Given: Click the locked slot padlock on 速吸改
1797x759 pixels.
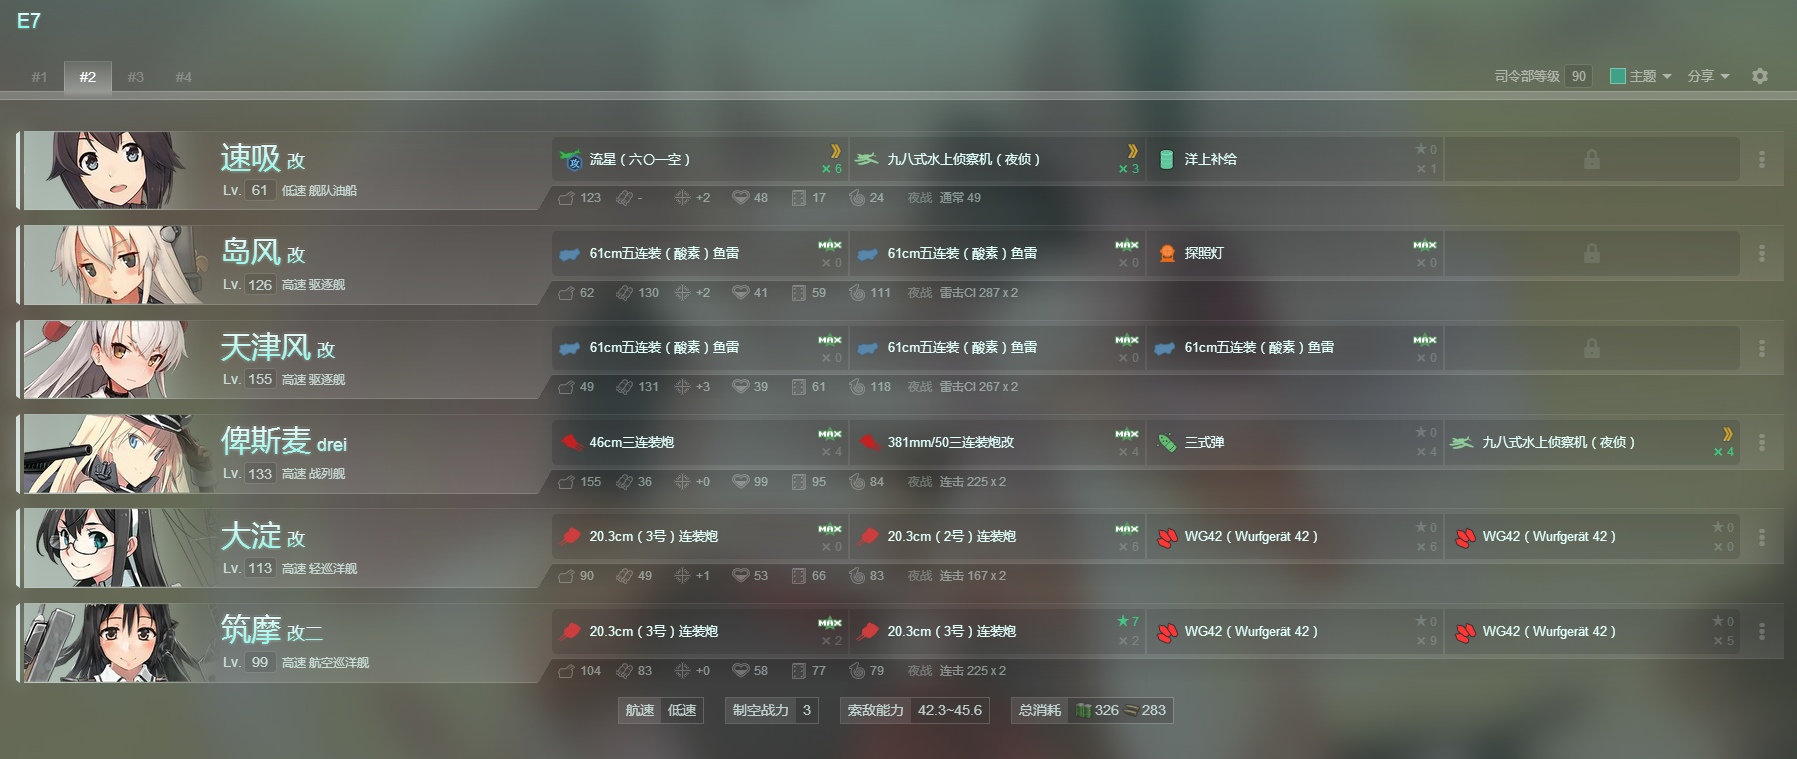Looking at the screenshot, I should coord(1592,159).
